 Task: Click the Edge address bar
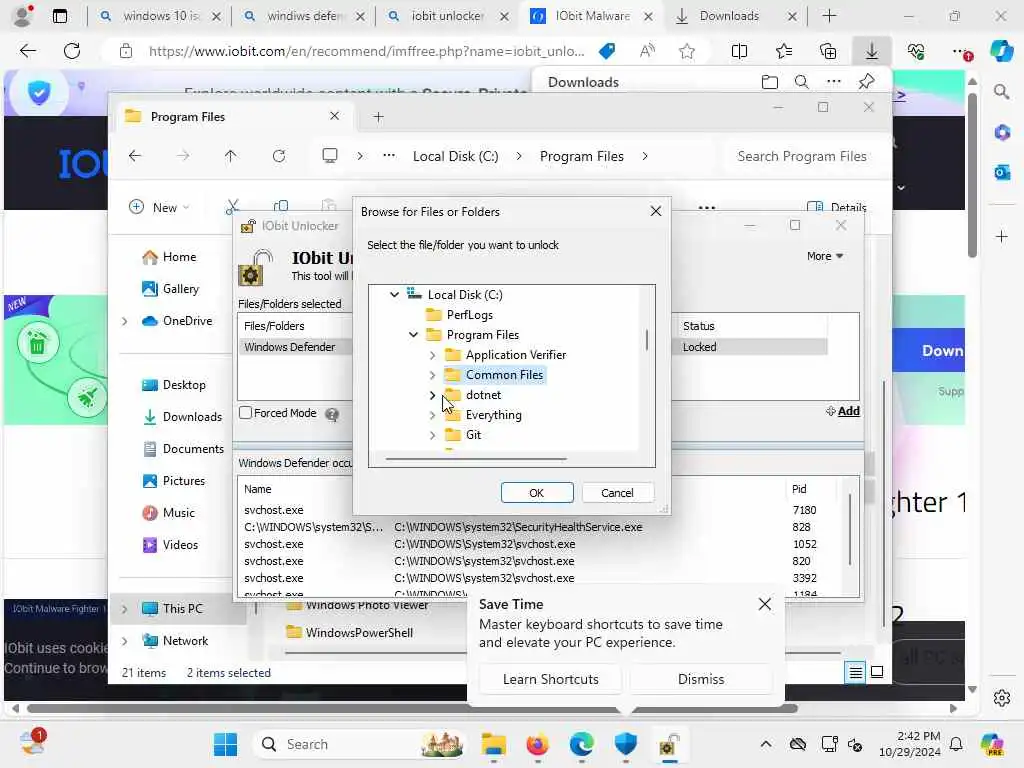pos(366,51)
